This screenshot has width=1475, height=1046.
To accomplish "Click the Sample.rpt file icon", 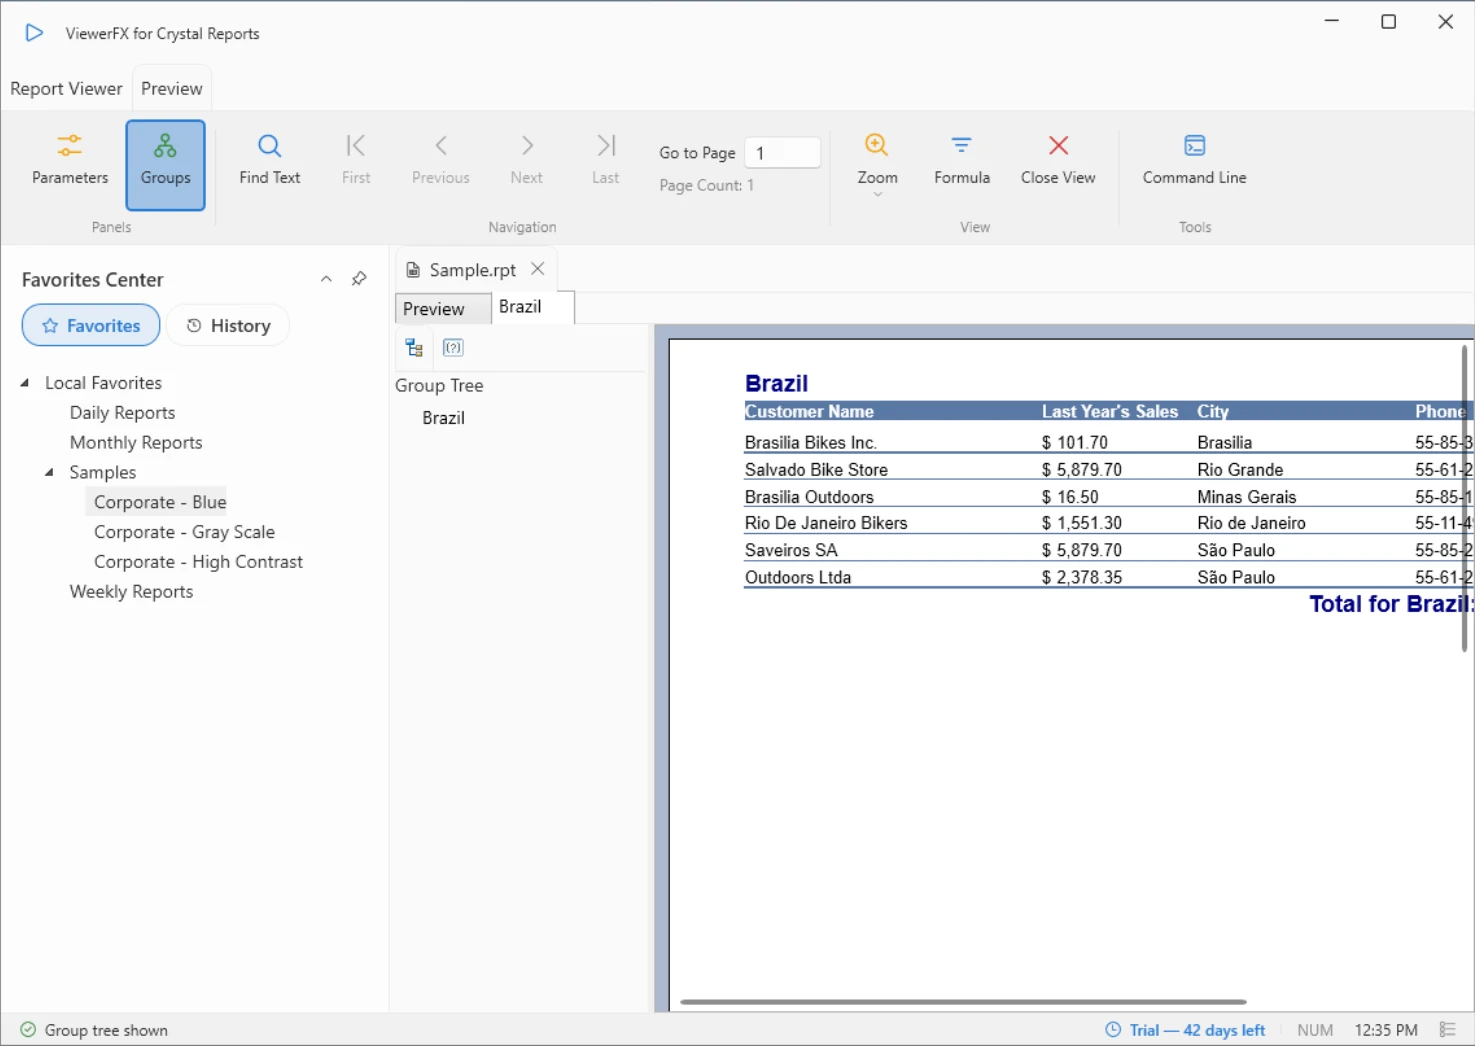I will pyautogui.click(x=413, y=270).
